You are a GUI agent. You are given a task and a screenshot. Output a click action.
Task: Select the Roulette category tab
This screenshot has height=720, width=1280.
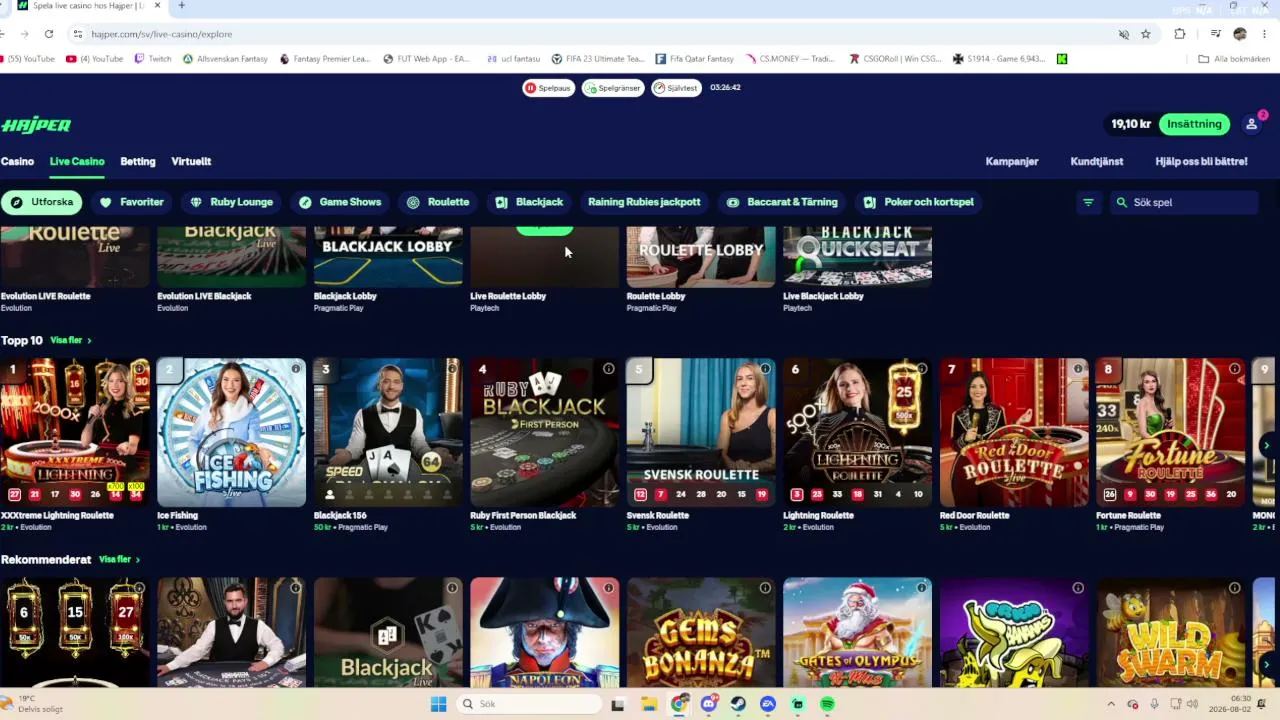pos(438,202)
